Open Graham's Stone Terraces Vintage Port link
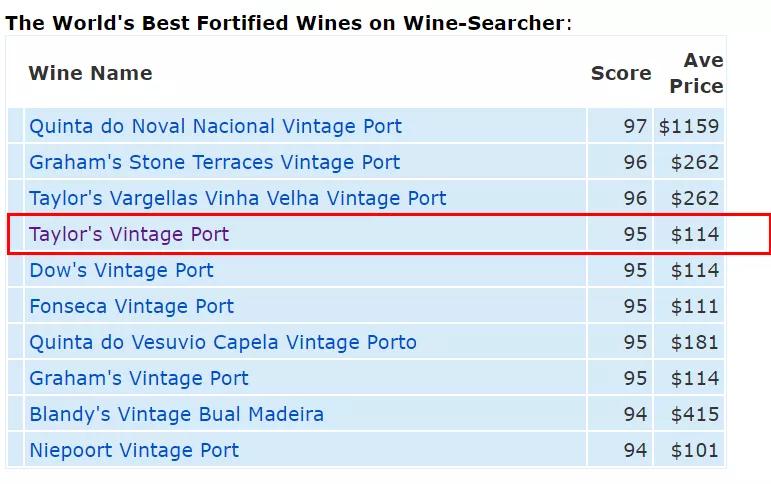Viewport: 771px width, 484px height. (x=214, y=163)
